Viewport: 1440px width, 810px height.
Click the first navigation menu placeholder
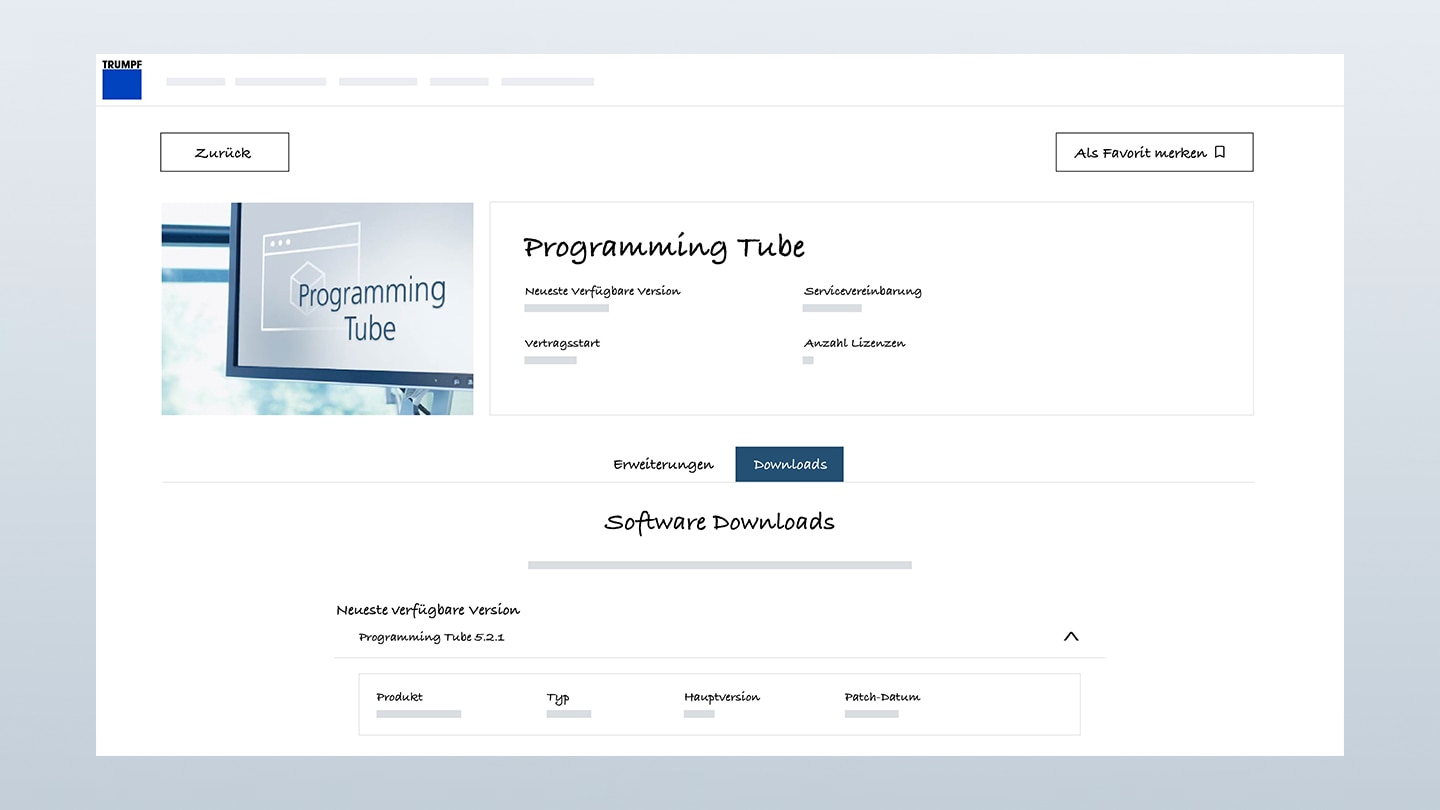[x=196, y=82]
